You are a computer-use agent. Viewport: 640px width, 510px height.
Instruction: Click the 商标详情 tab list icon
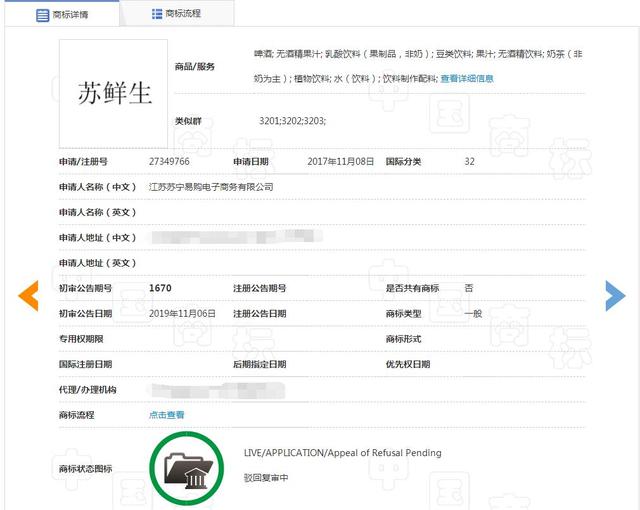coord(42,16)
